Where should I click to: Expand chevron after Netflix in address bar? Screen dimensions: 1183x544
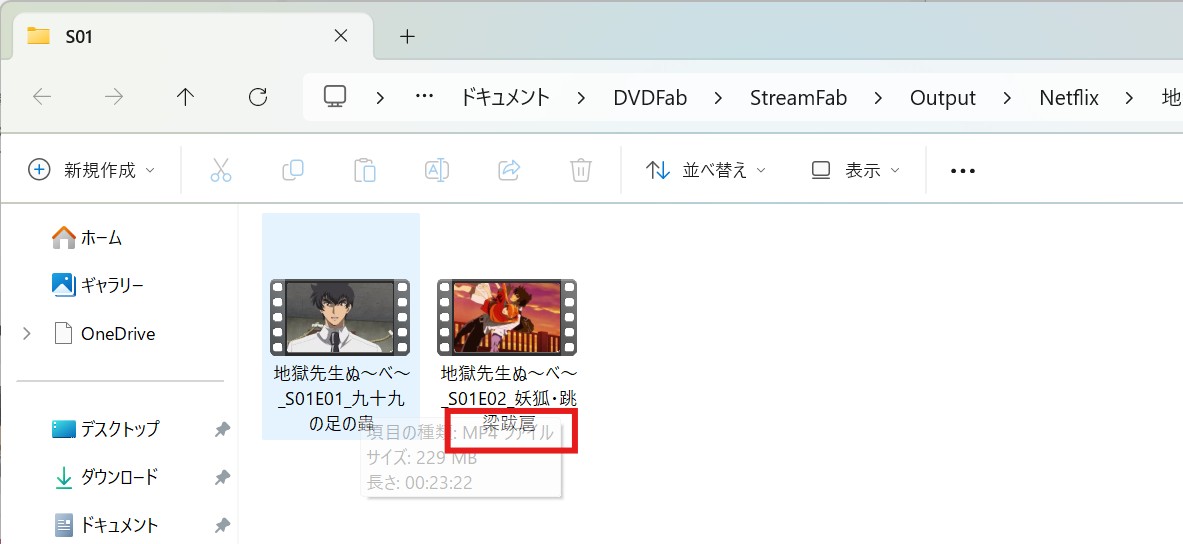1129,97
